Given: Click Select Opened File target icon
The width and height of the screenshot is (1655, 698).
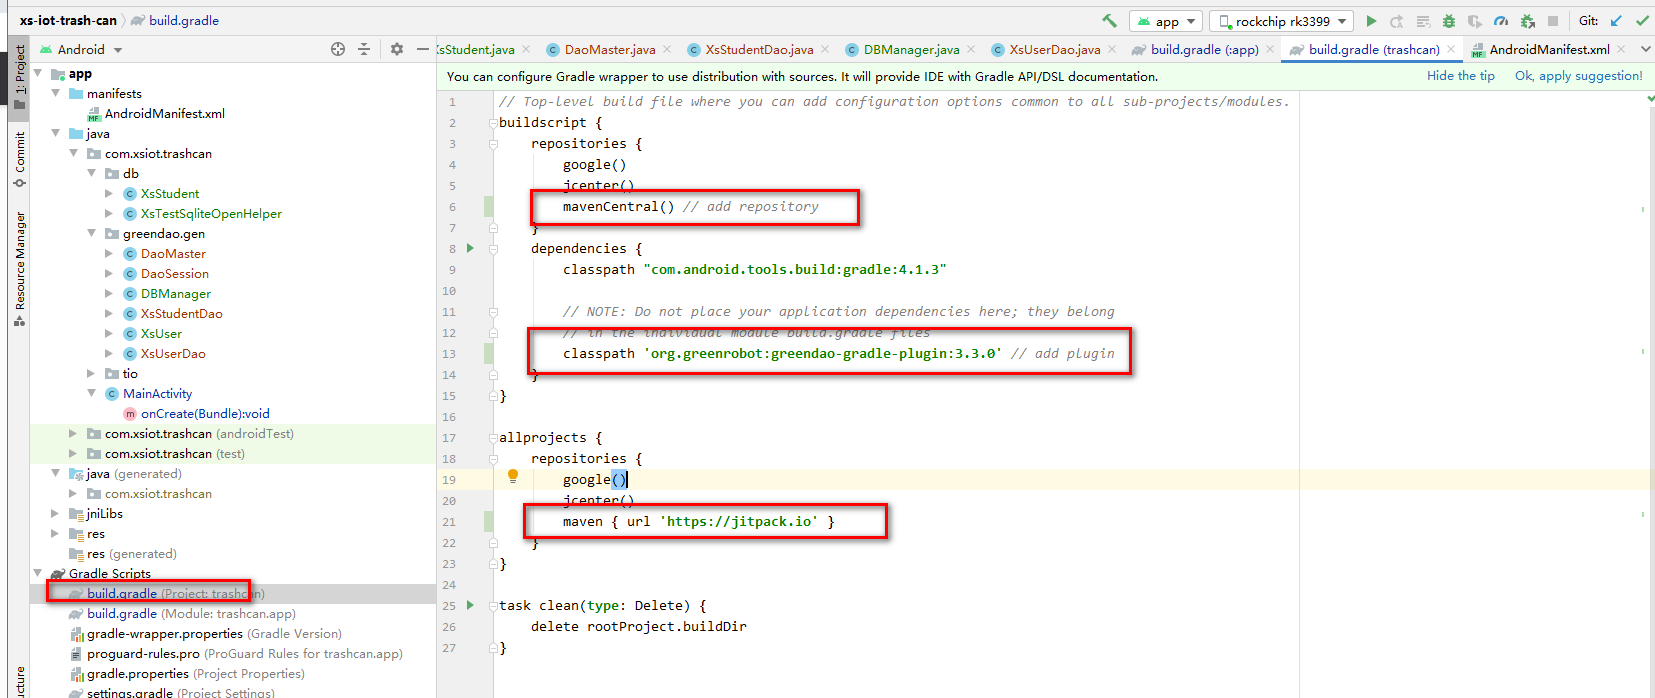Looking at the screenshot, I should pyautogui.click(x=338, y=49).
